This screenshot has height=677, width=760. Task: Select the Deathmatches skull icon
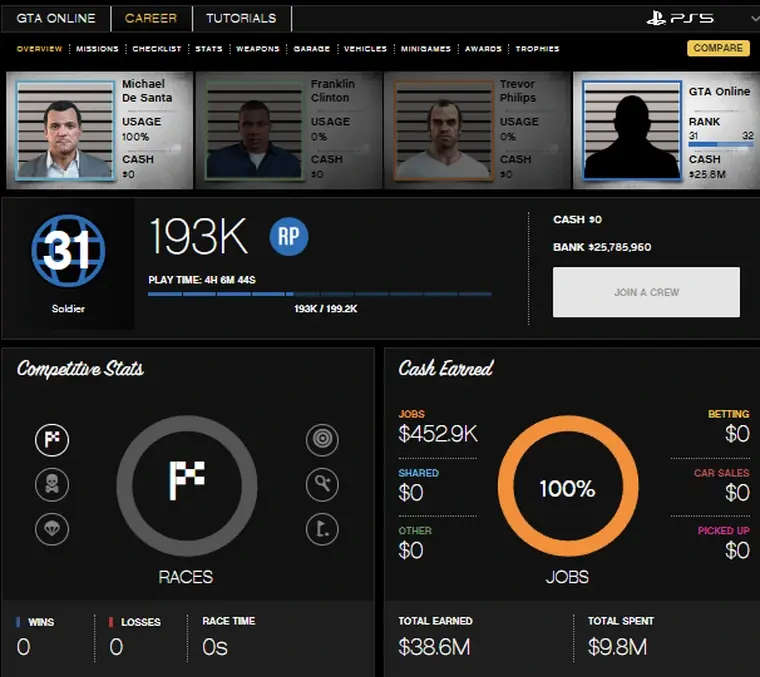click(x=52, y=484)
